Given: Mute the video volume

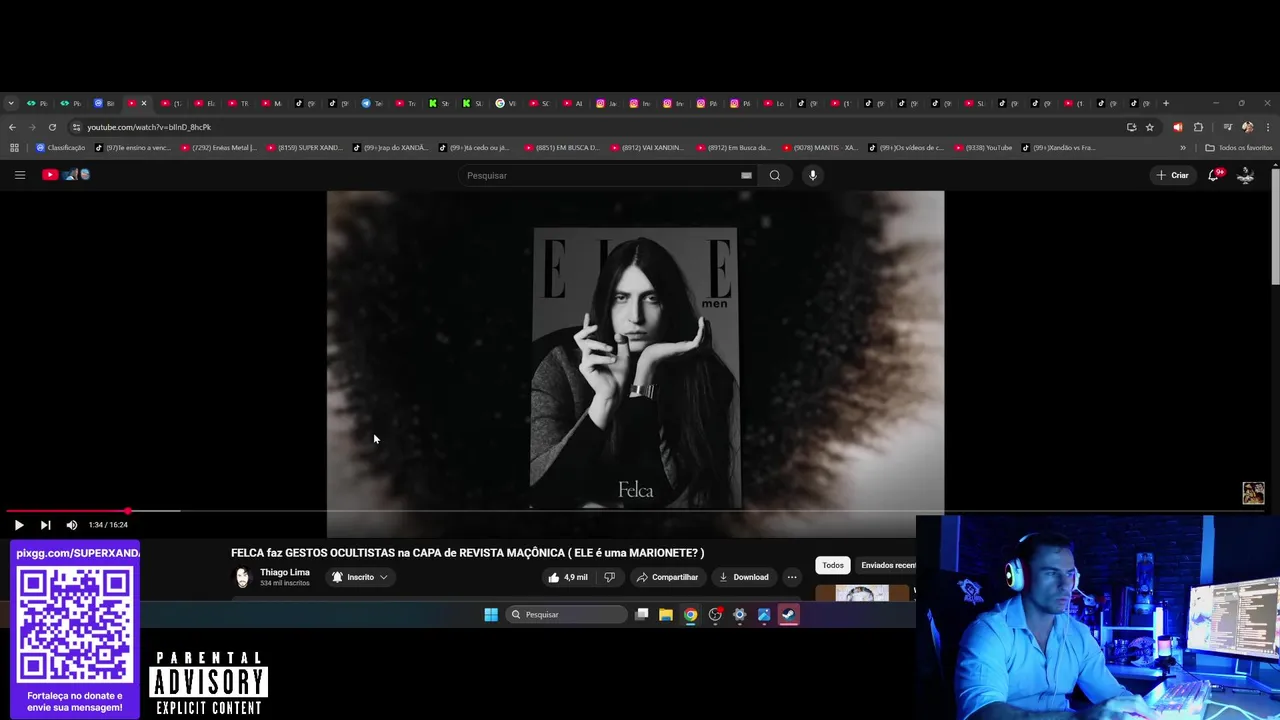Looking at the screenshot, I should coord(72,525).
